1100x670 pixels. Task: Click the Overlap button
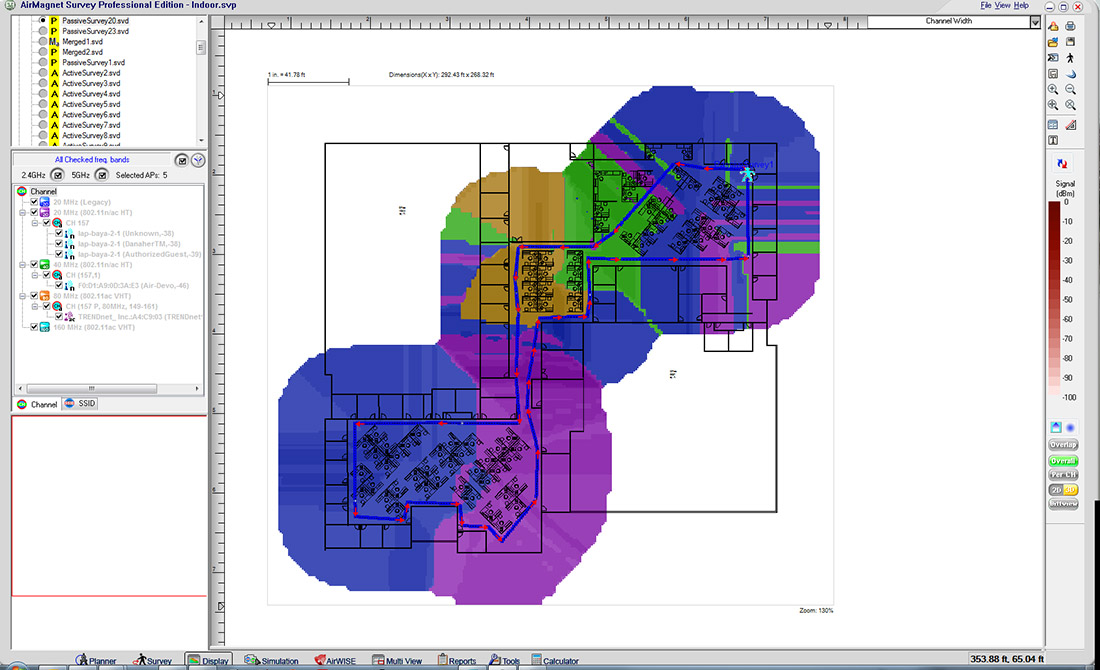1063,445
